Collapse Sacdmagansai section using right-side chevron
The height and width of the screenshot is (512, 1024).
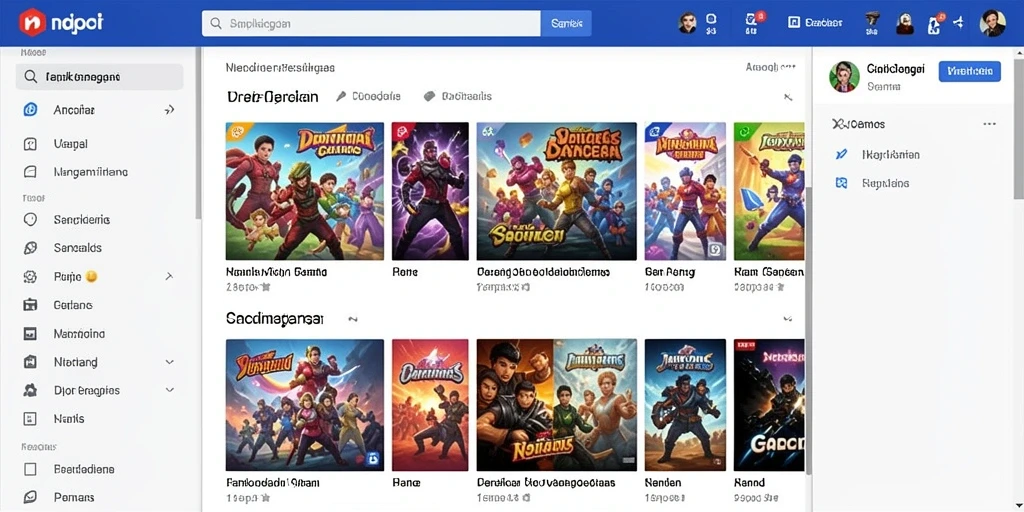[788, 319]
